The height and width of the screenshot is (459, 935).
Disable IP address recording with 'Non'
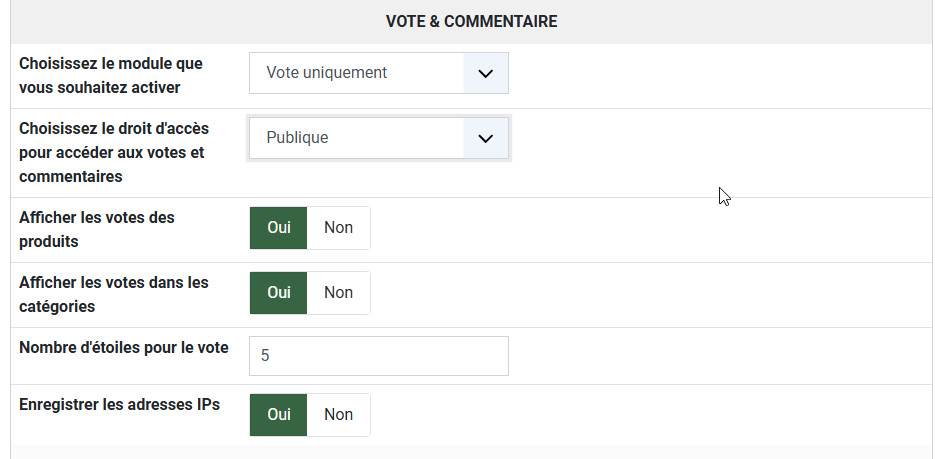tap(338, 415)
